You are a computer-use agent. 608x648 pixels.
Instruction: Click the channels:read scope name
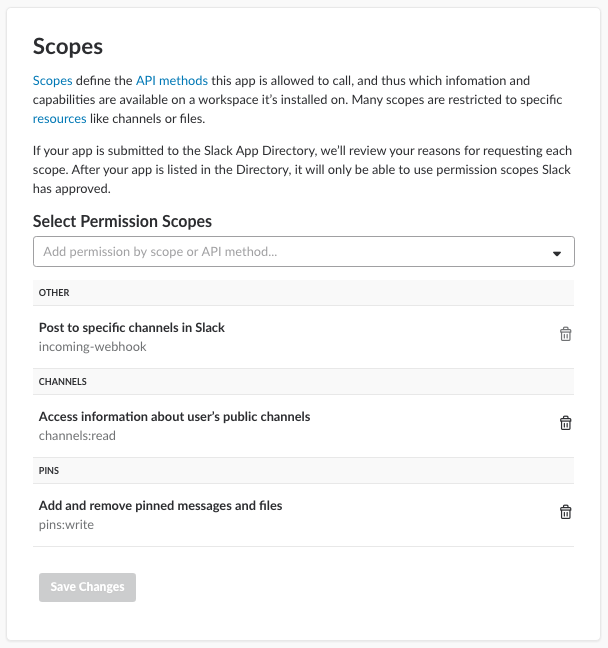[77, 436]
